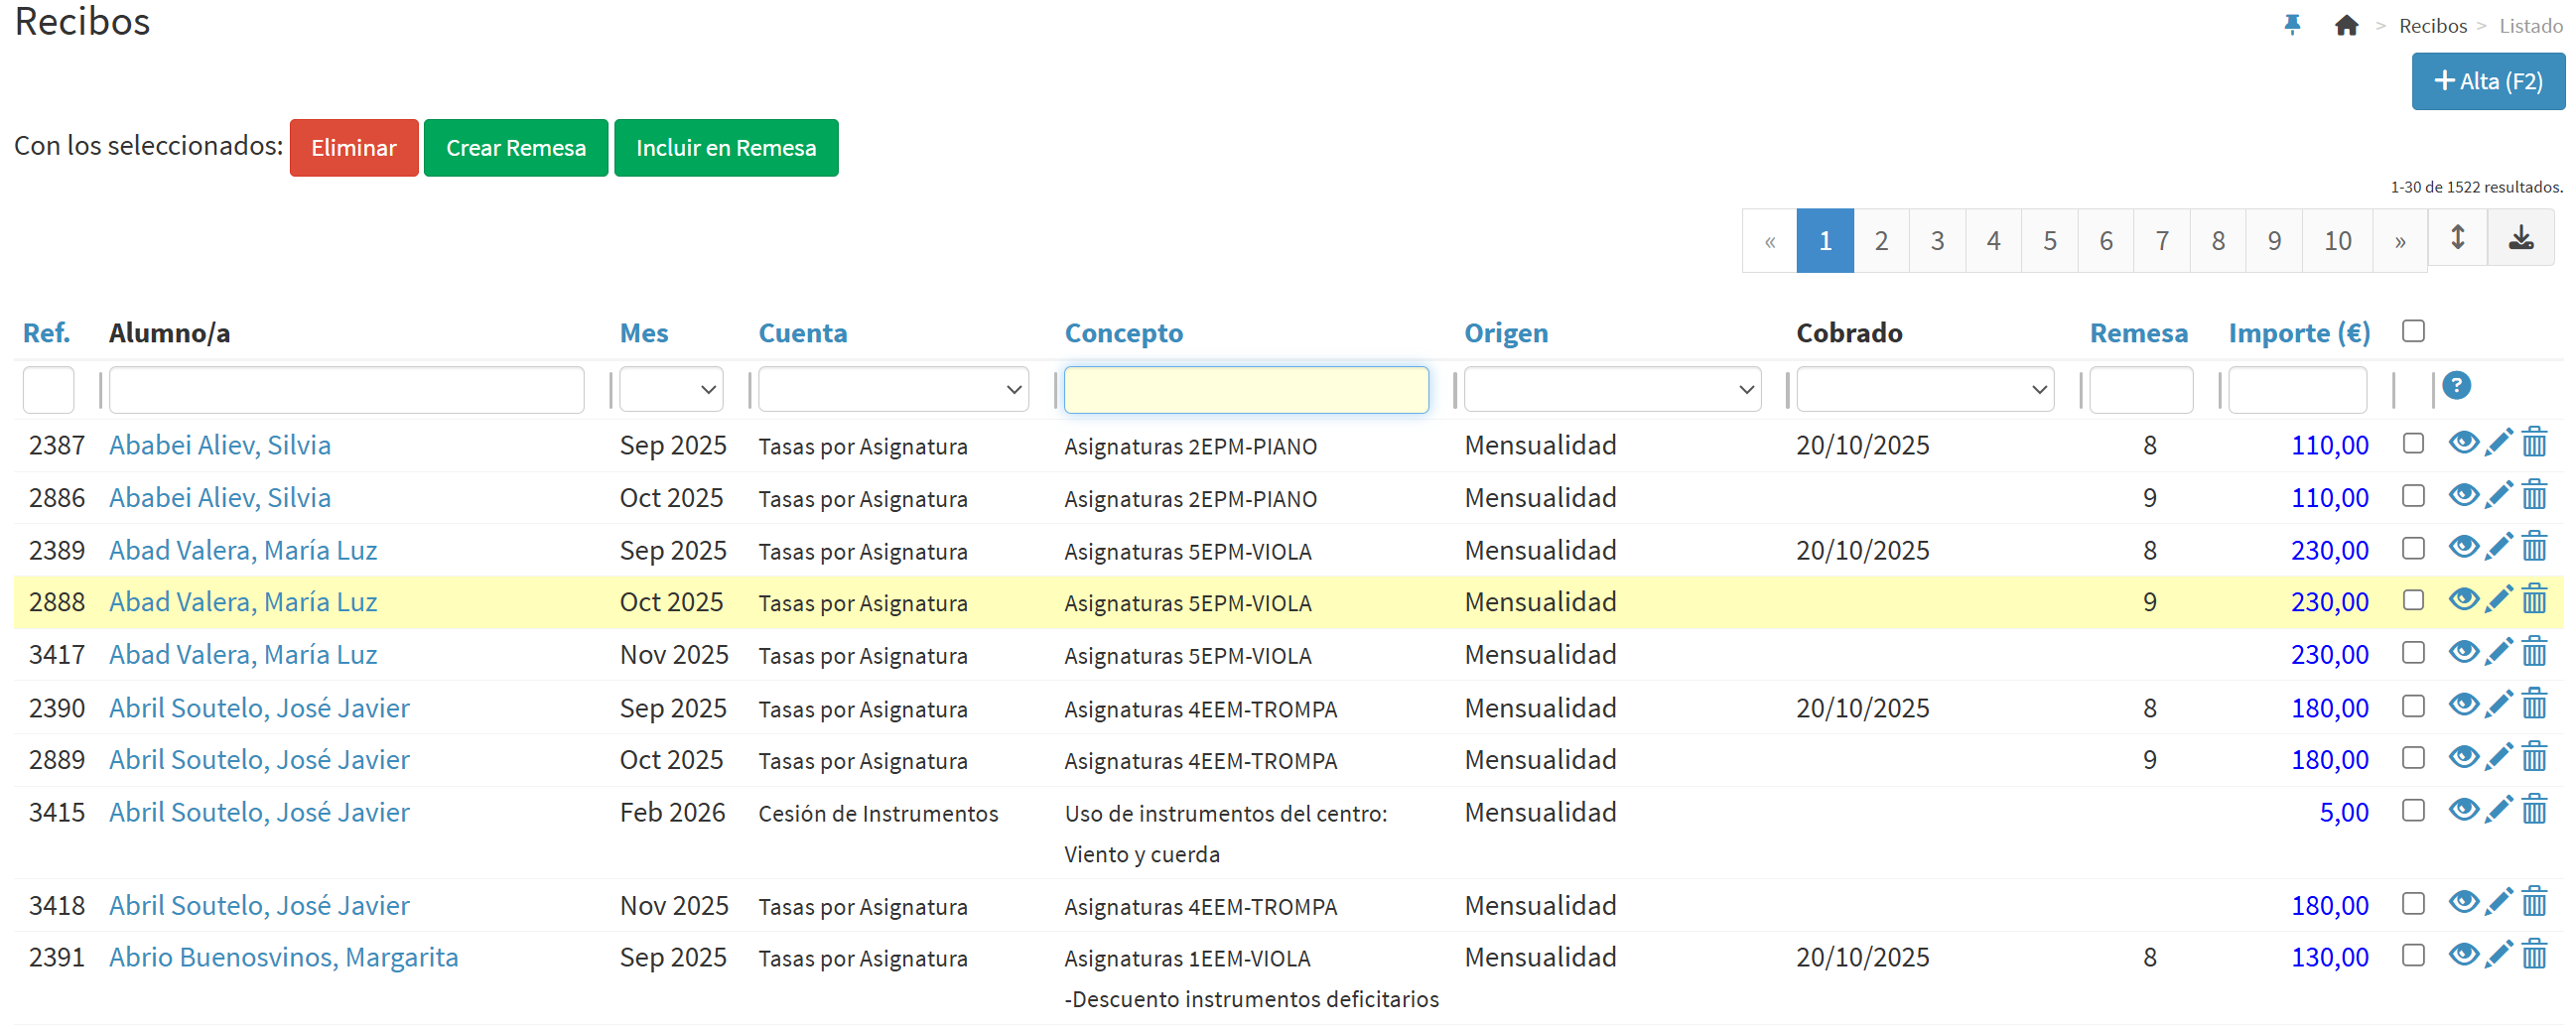Click the Incluir en Remesa button

pos(726,148)
